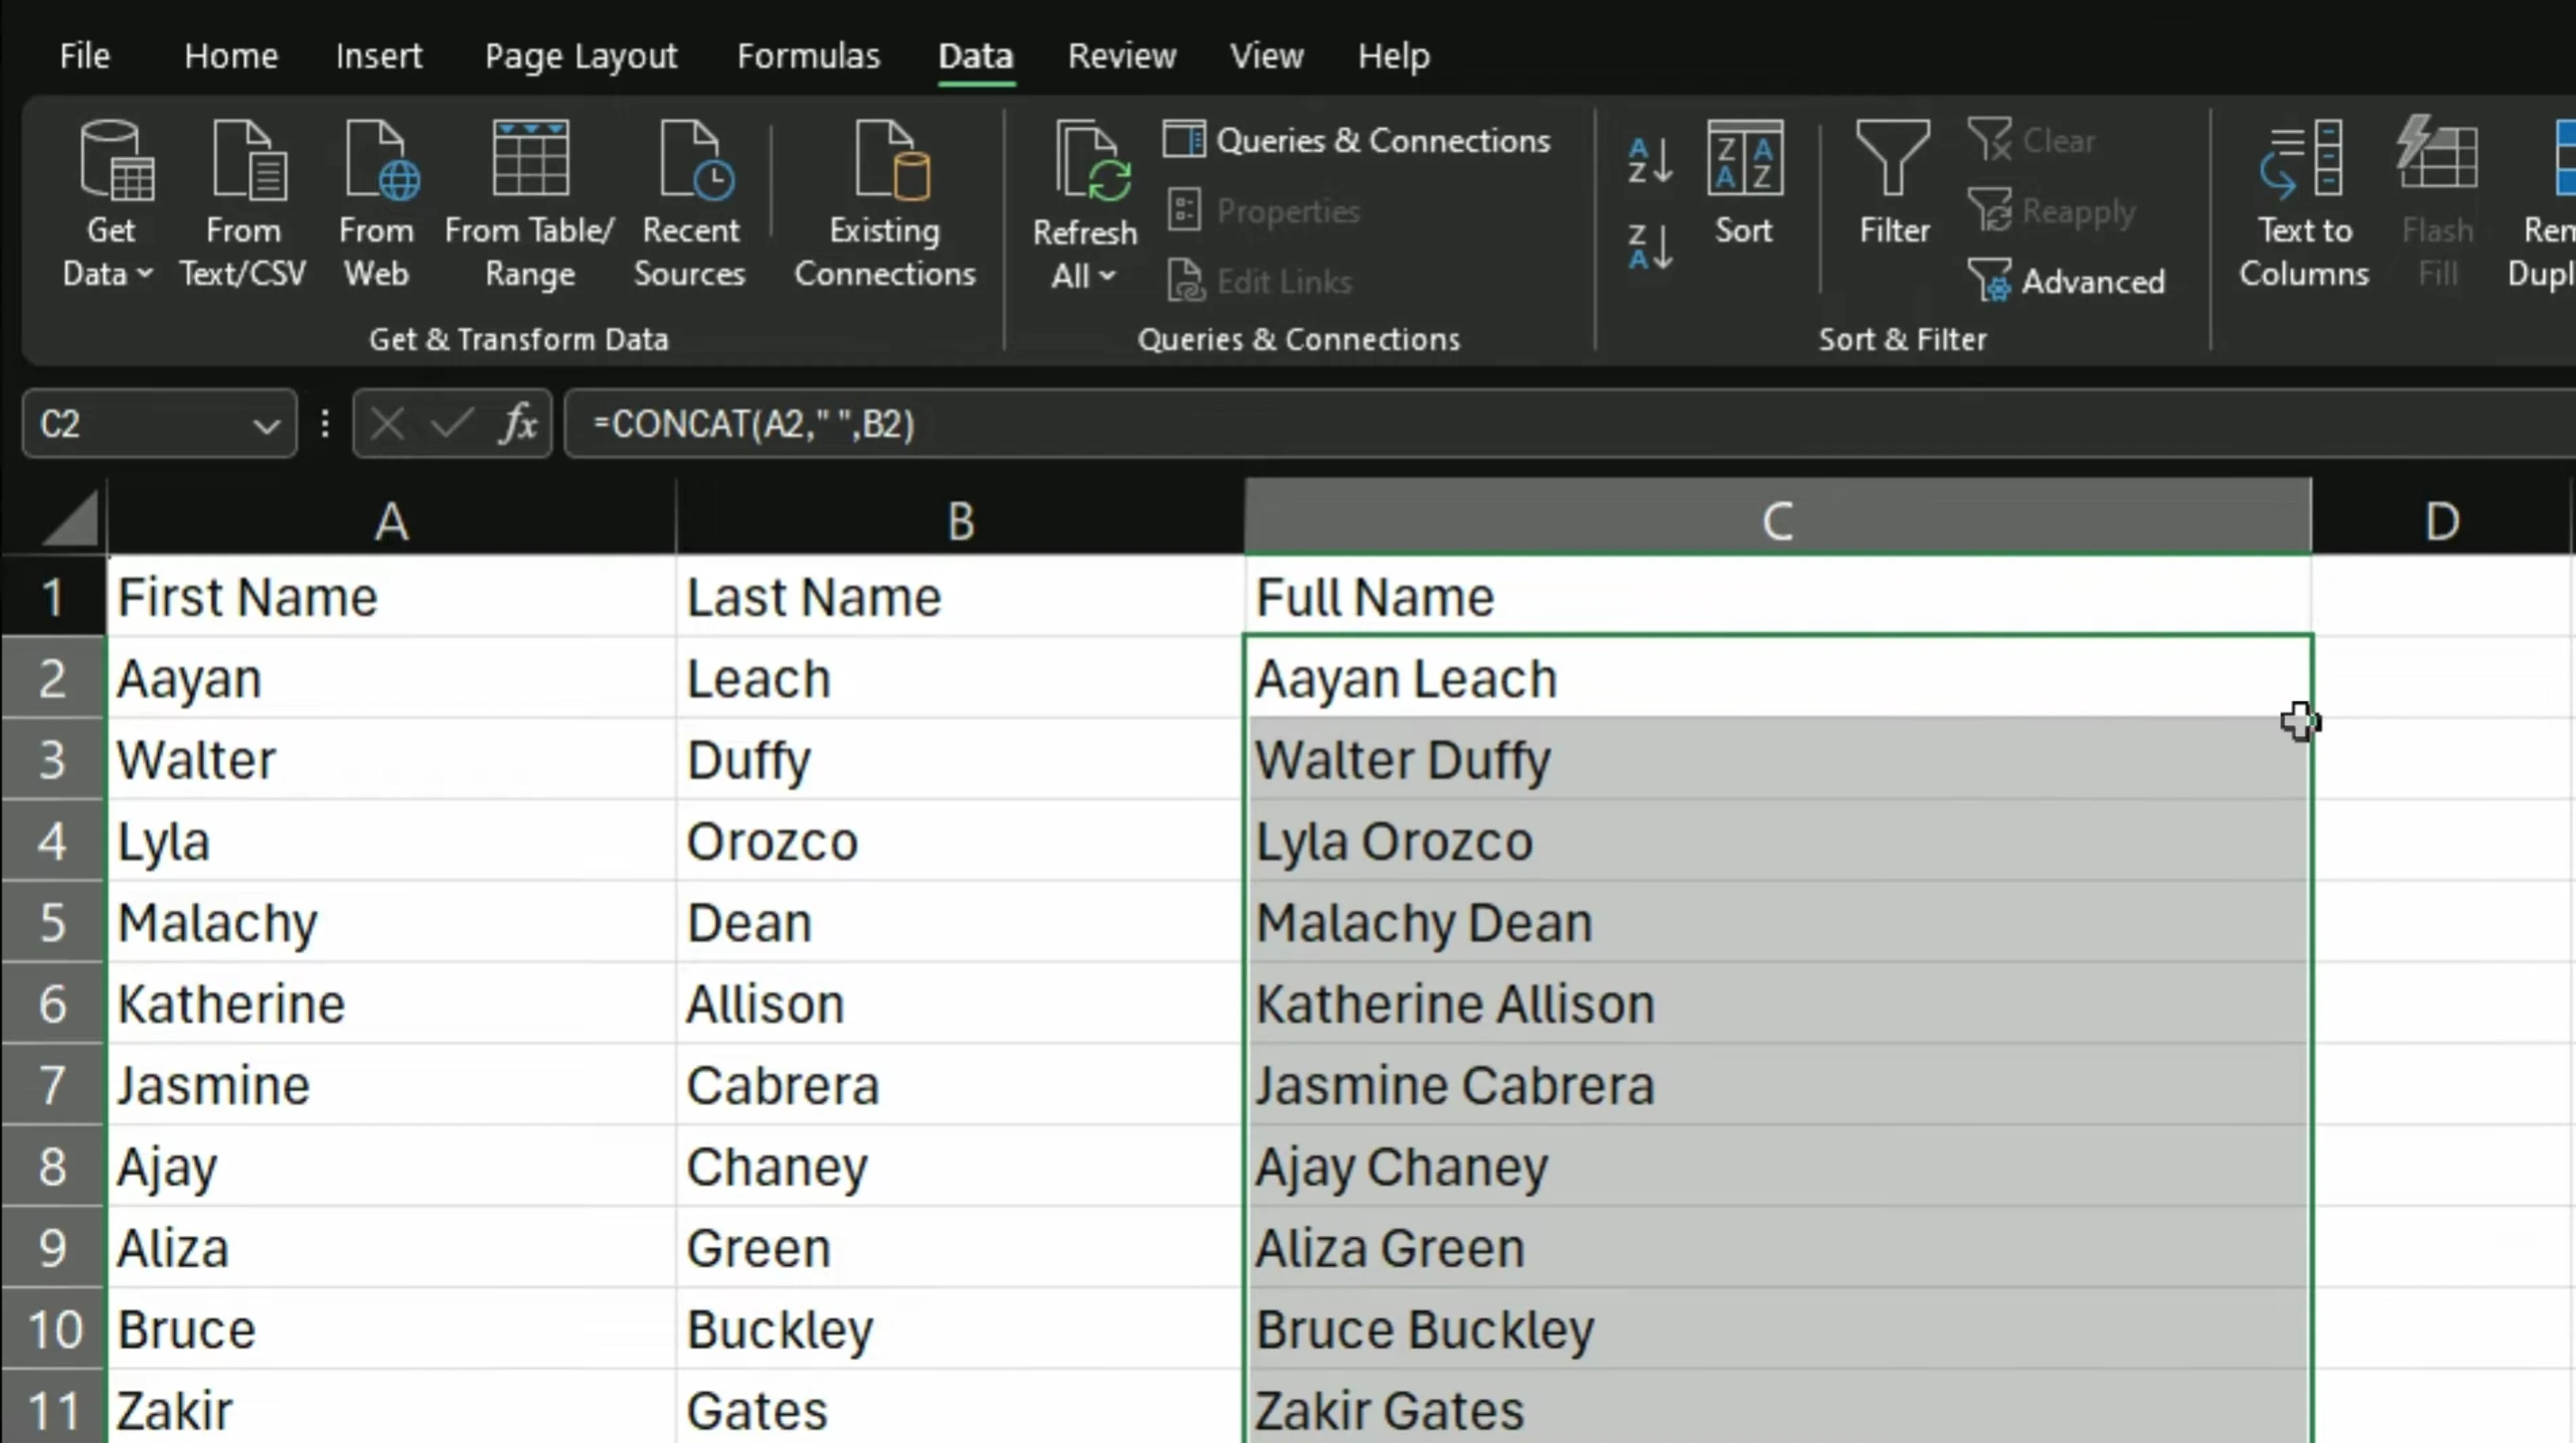
Task: Open Insert Function dialog (fx)
Action: pyautogui.click(x=519, y=424)
